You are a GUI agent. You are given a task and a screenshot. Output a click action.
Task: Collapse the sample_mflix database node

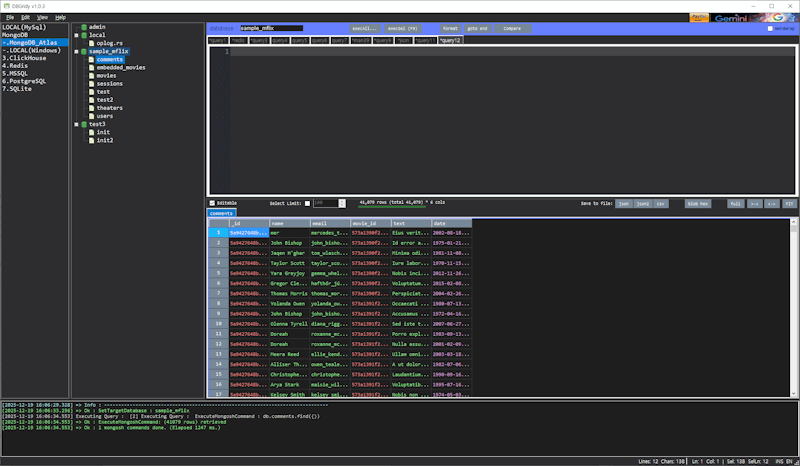tap(77, 52)
